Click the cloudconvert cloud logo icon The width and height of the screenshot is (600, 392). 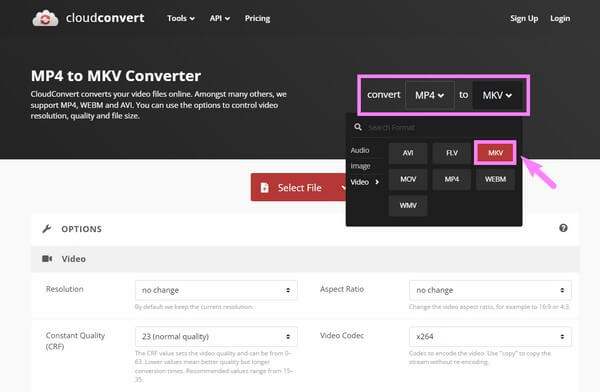(x=45, y=18)
